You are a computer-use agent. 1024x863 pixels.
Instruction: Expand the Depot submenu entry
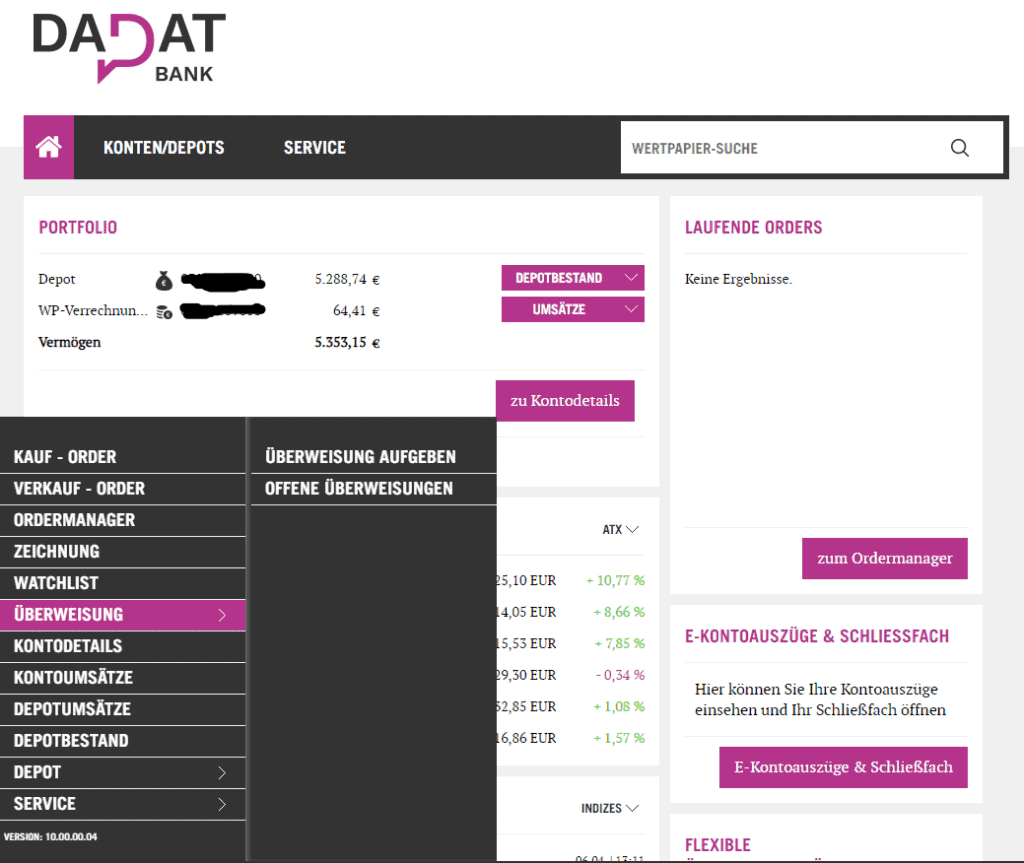[x=122, y=772]
